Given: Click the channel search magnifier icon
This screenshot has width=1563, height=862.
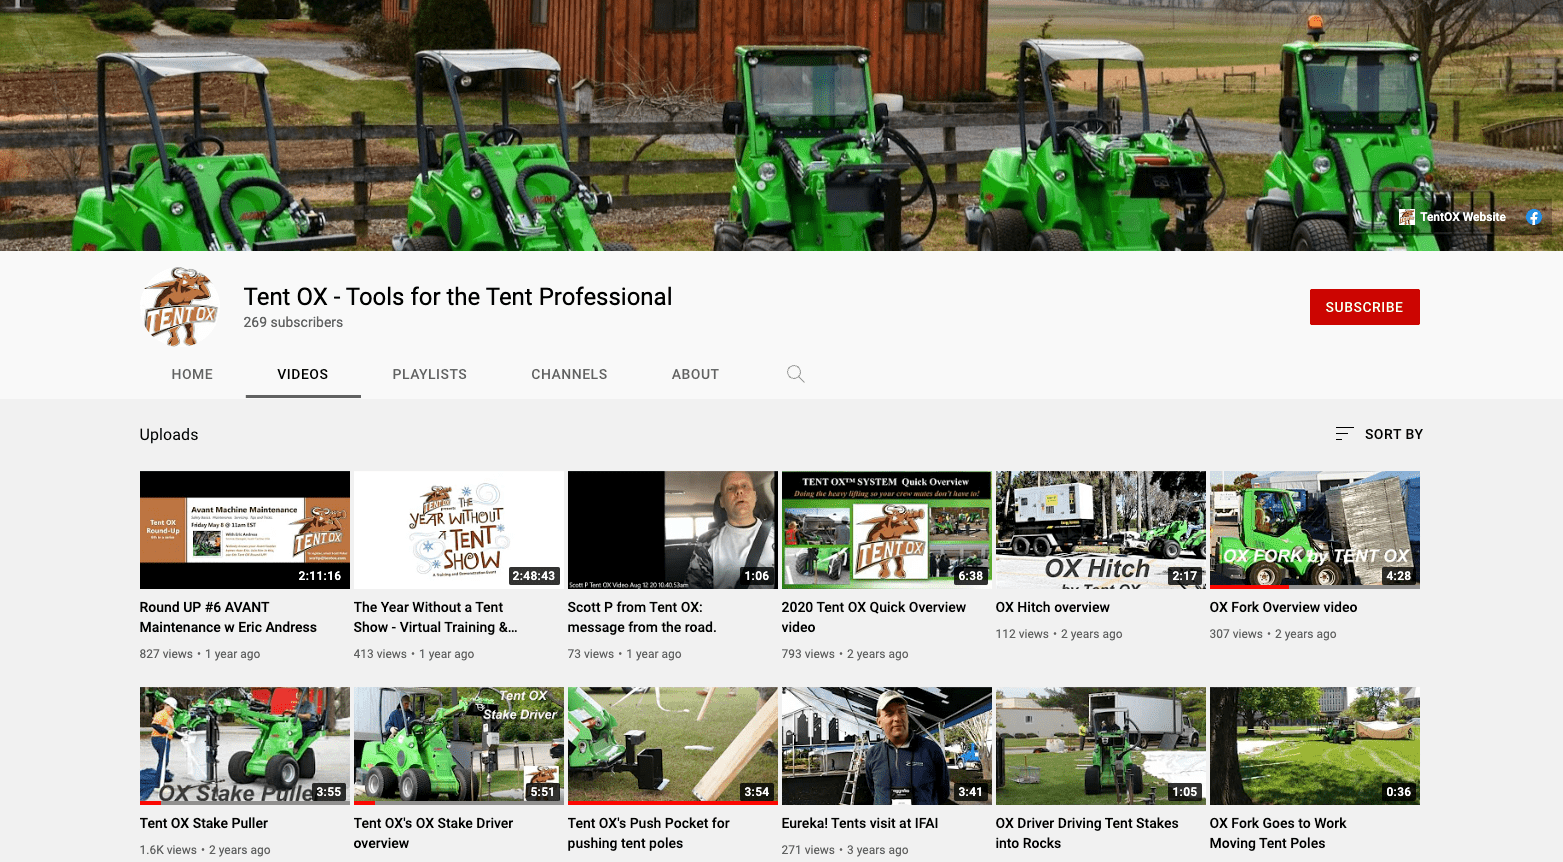Looking at the screenshot, I should (795, 374).
